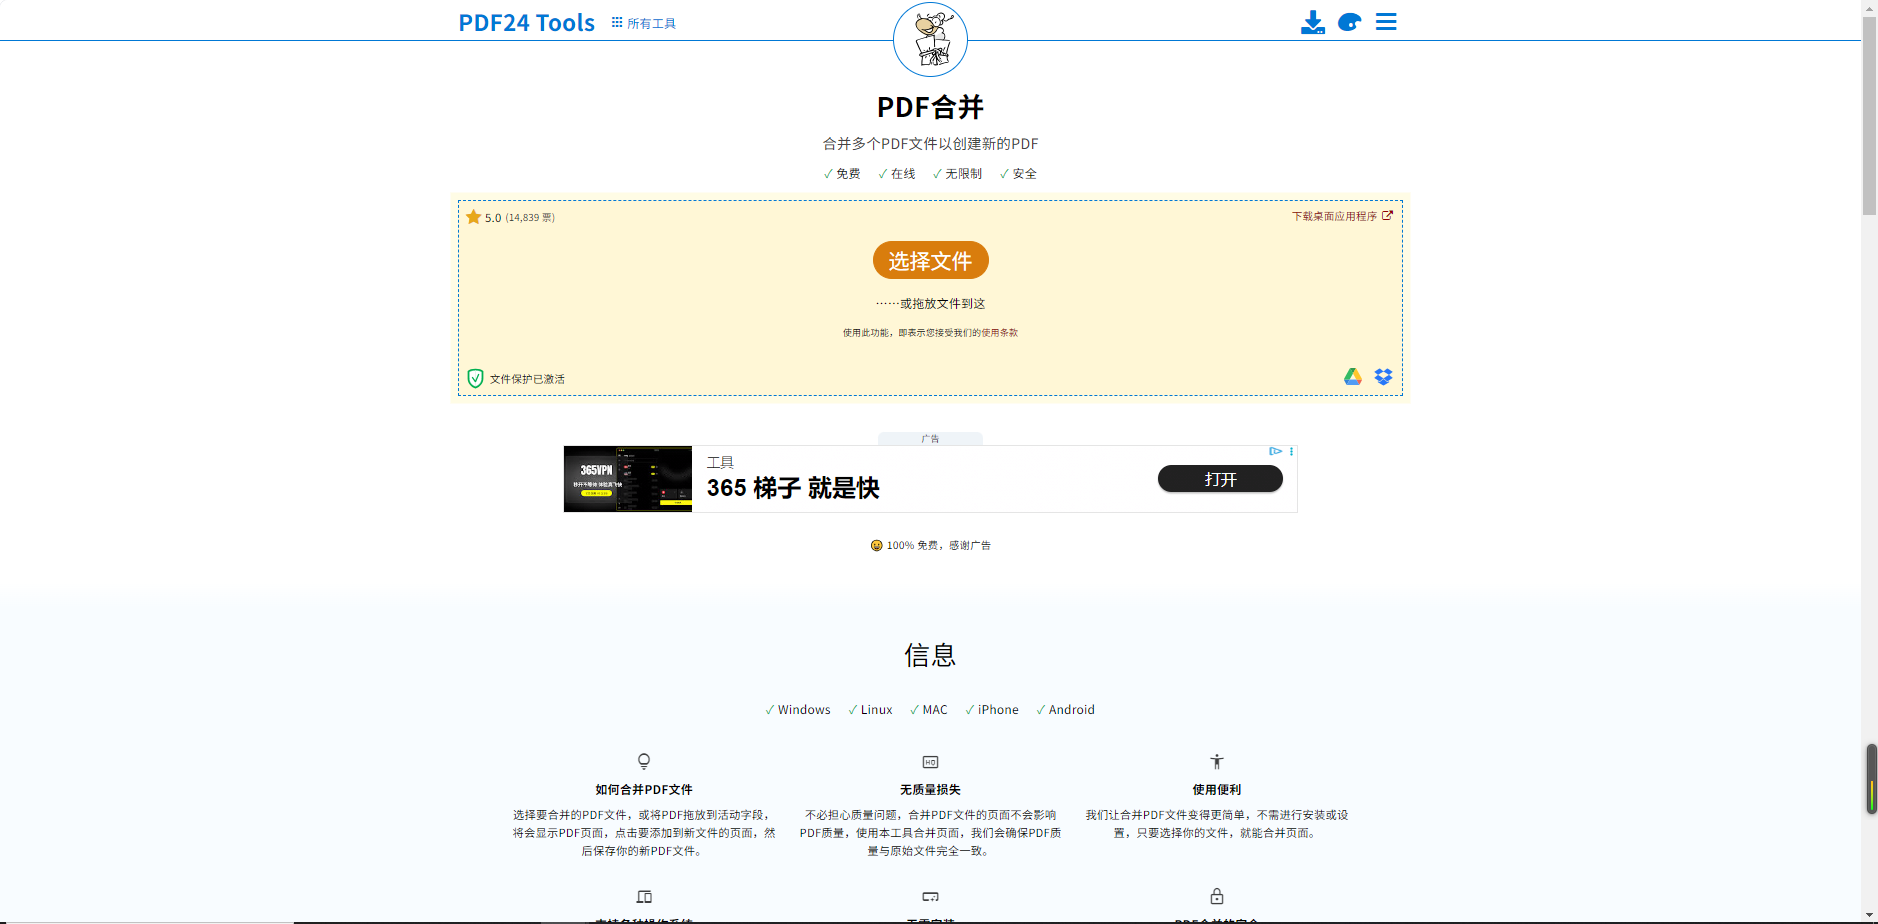Viewport: 1878px width, 924px height.
Task: Click the AdChoices triangle icon on ad
Action: [x=1275, y=452]
